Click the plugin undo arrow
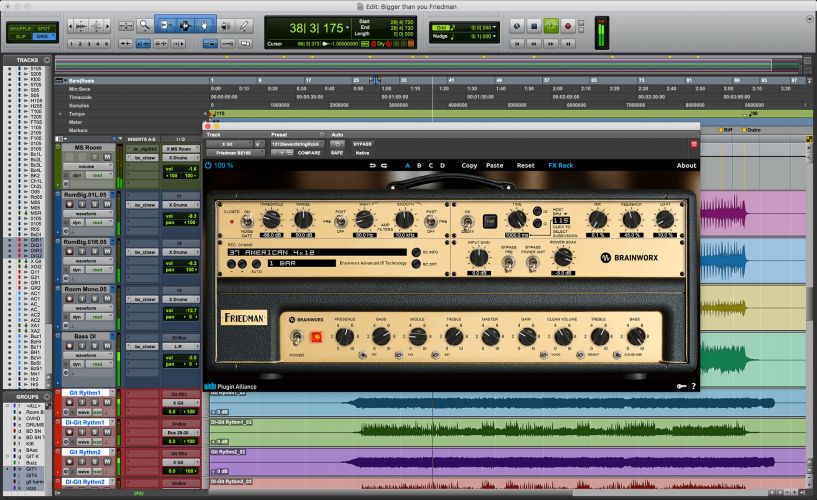Viewport: 817px width, 500px height. [373, 165]
